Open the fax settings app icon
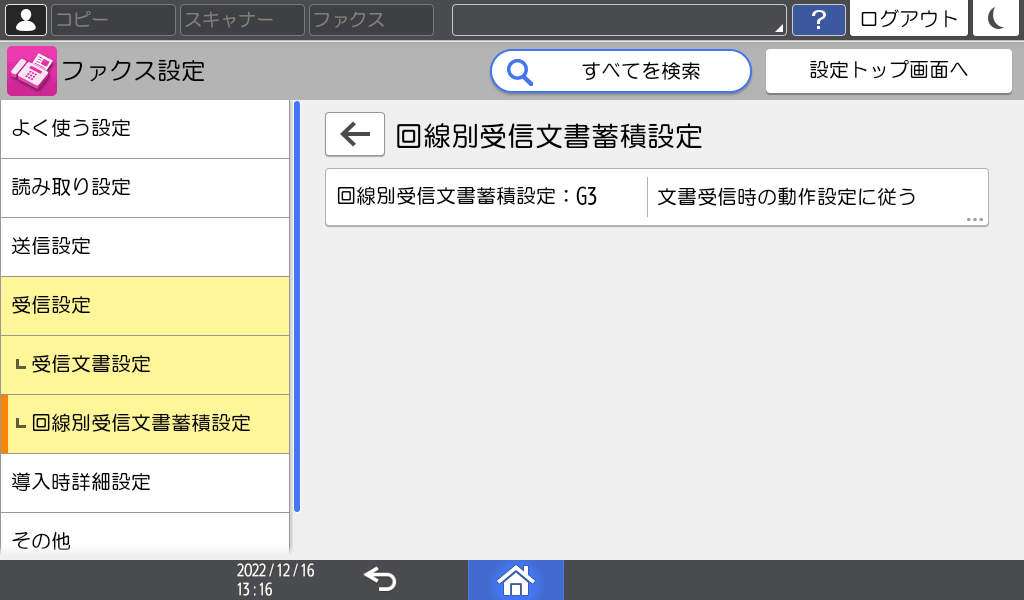The height and width of the screenshot is (600, 1024). (31, 70)
